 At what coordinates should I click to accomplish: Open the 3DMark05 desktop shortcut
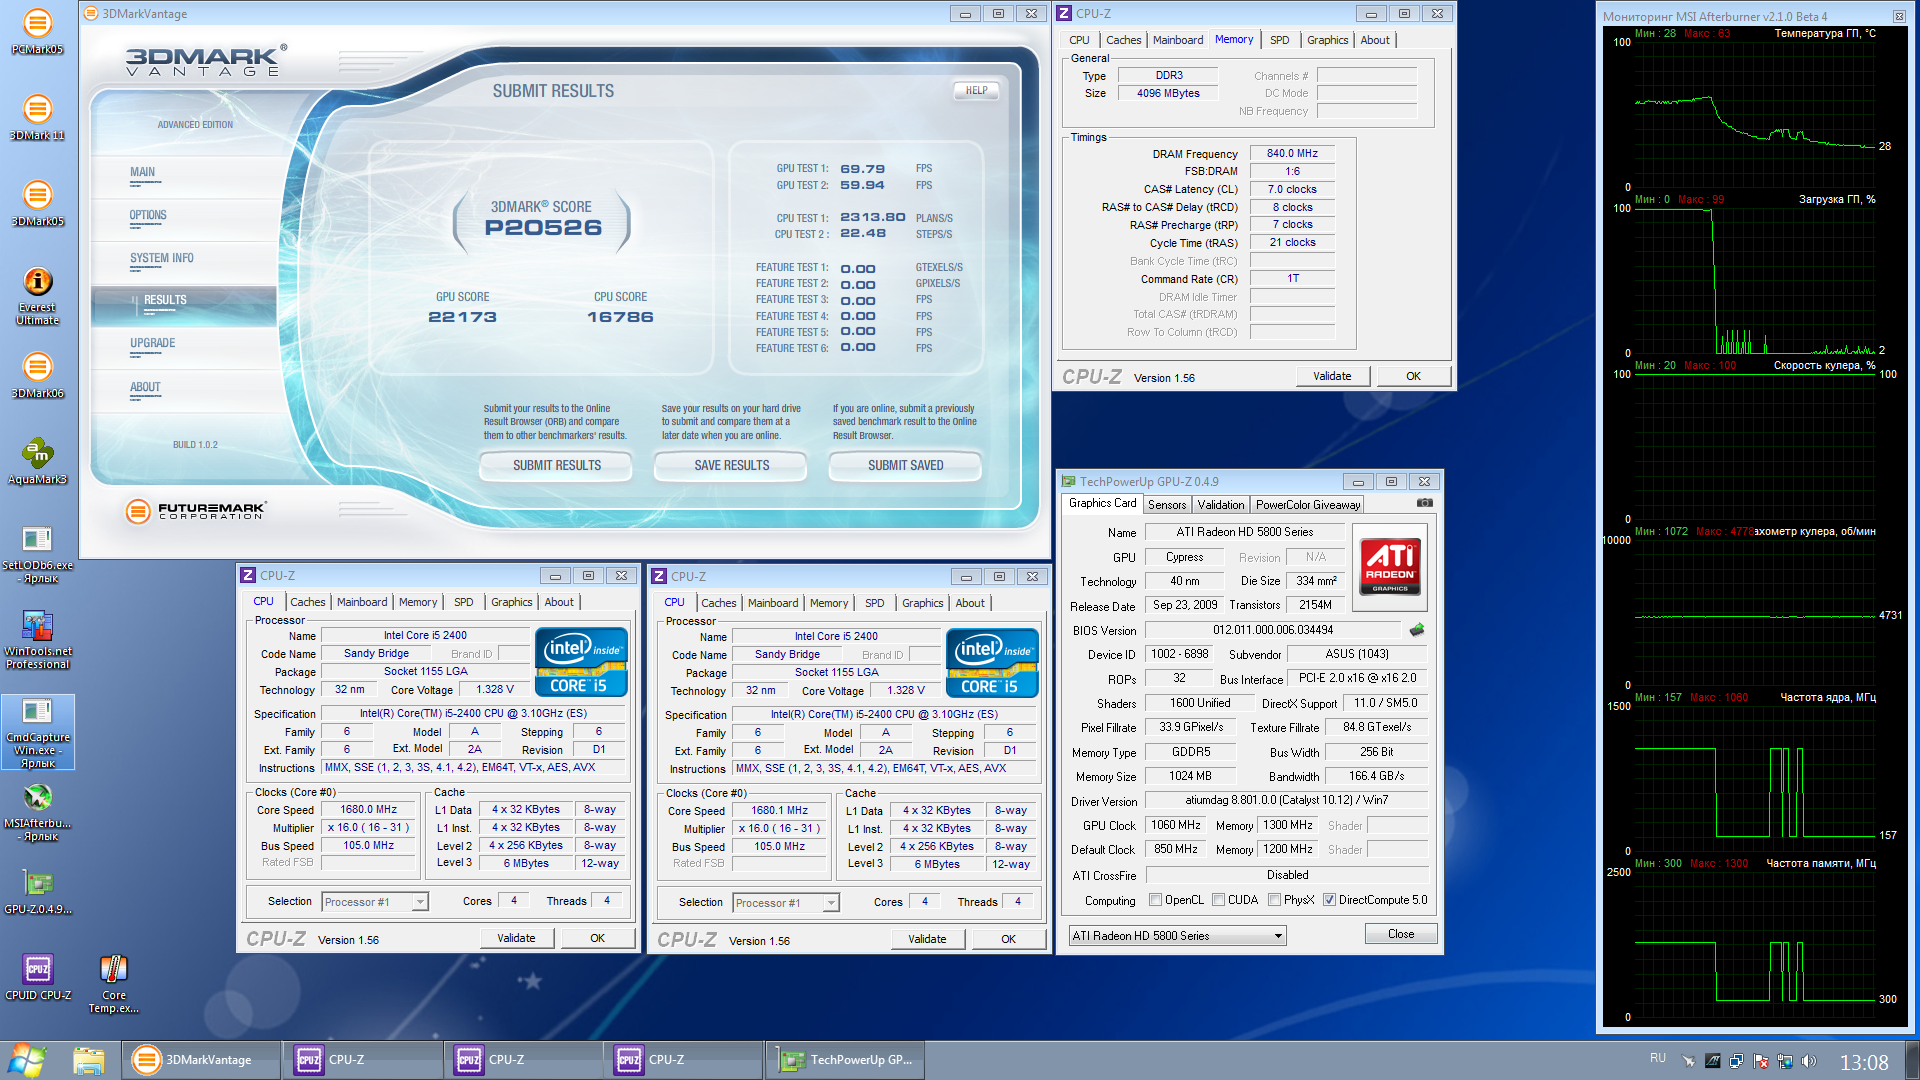coord(37,202)
